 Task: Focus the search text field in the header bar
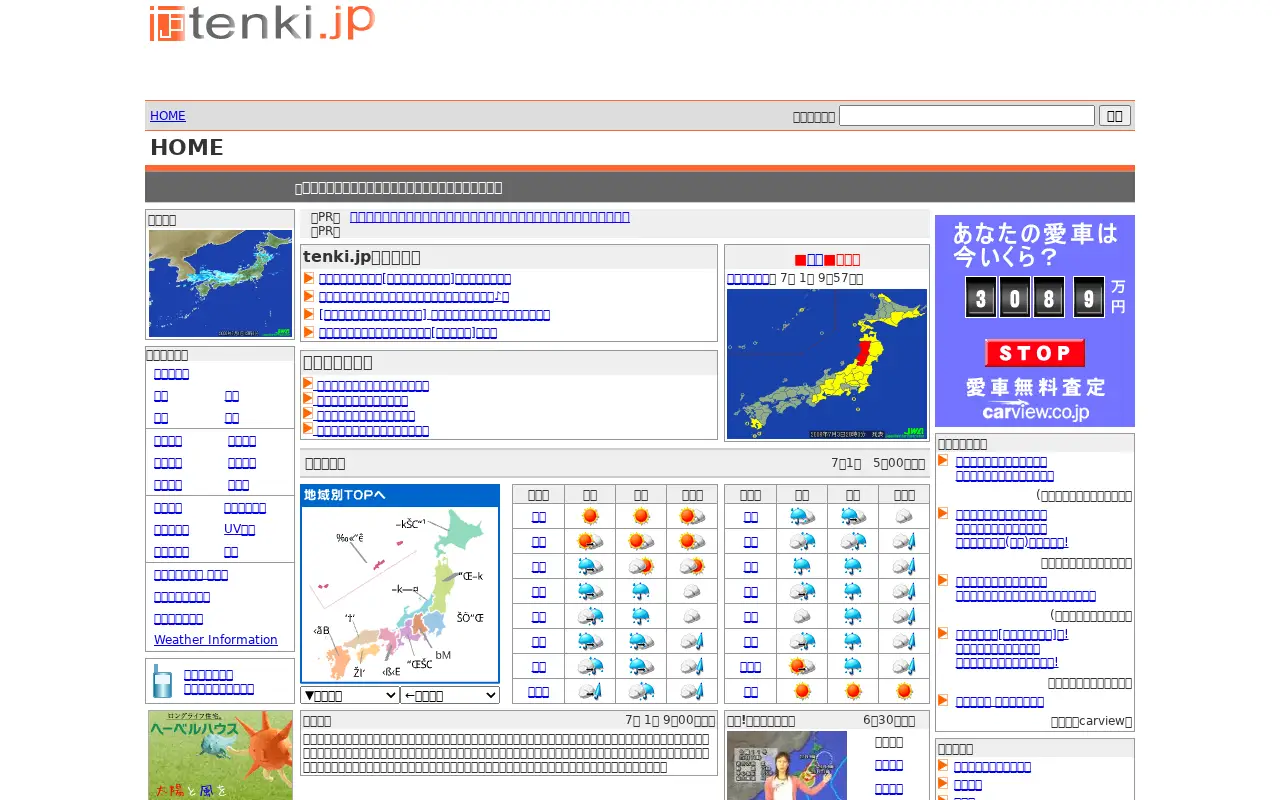(x=967, y=116)
